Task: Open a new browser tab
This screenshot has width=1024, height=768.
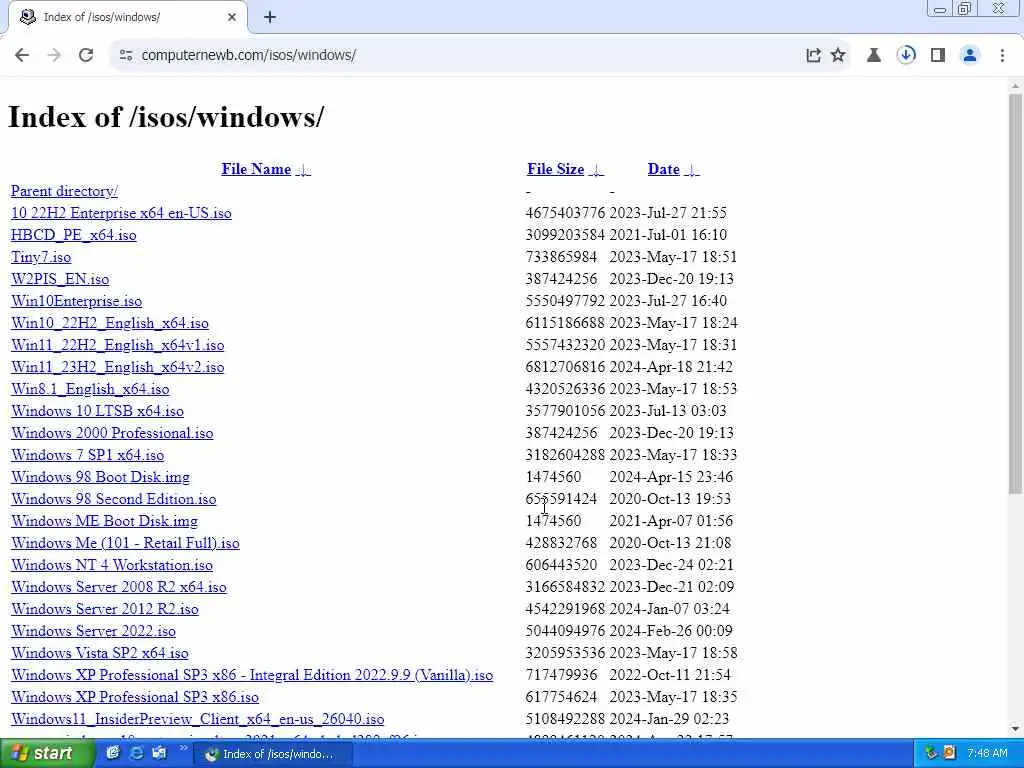Action: point(270,18)
